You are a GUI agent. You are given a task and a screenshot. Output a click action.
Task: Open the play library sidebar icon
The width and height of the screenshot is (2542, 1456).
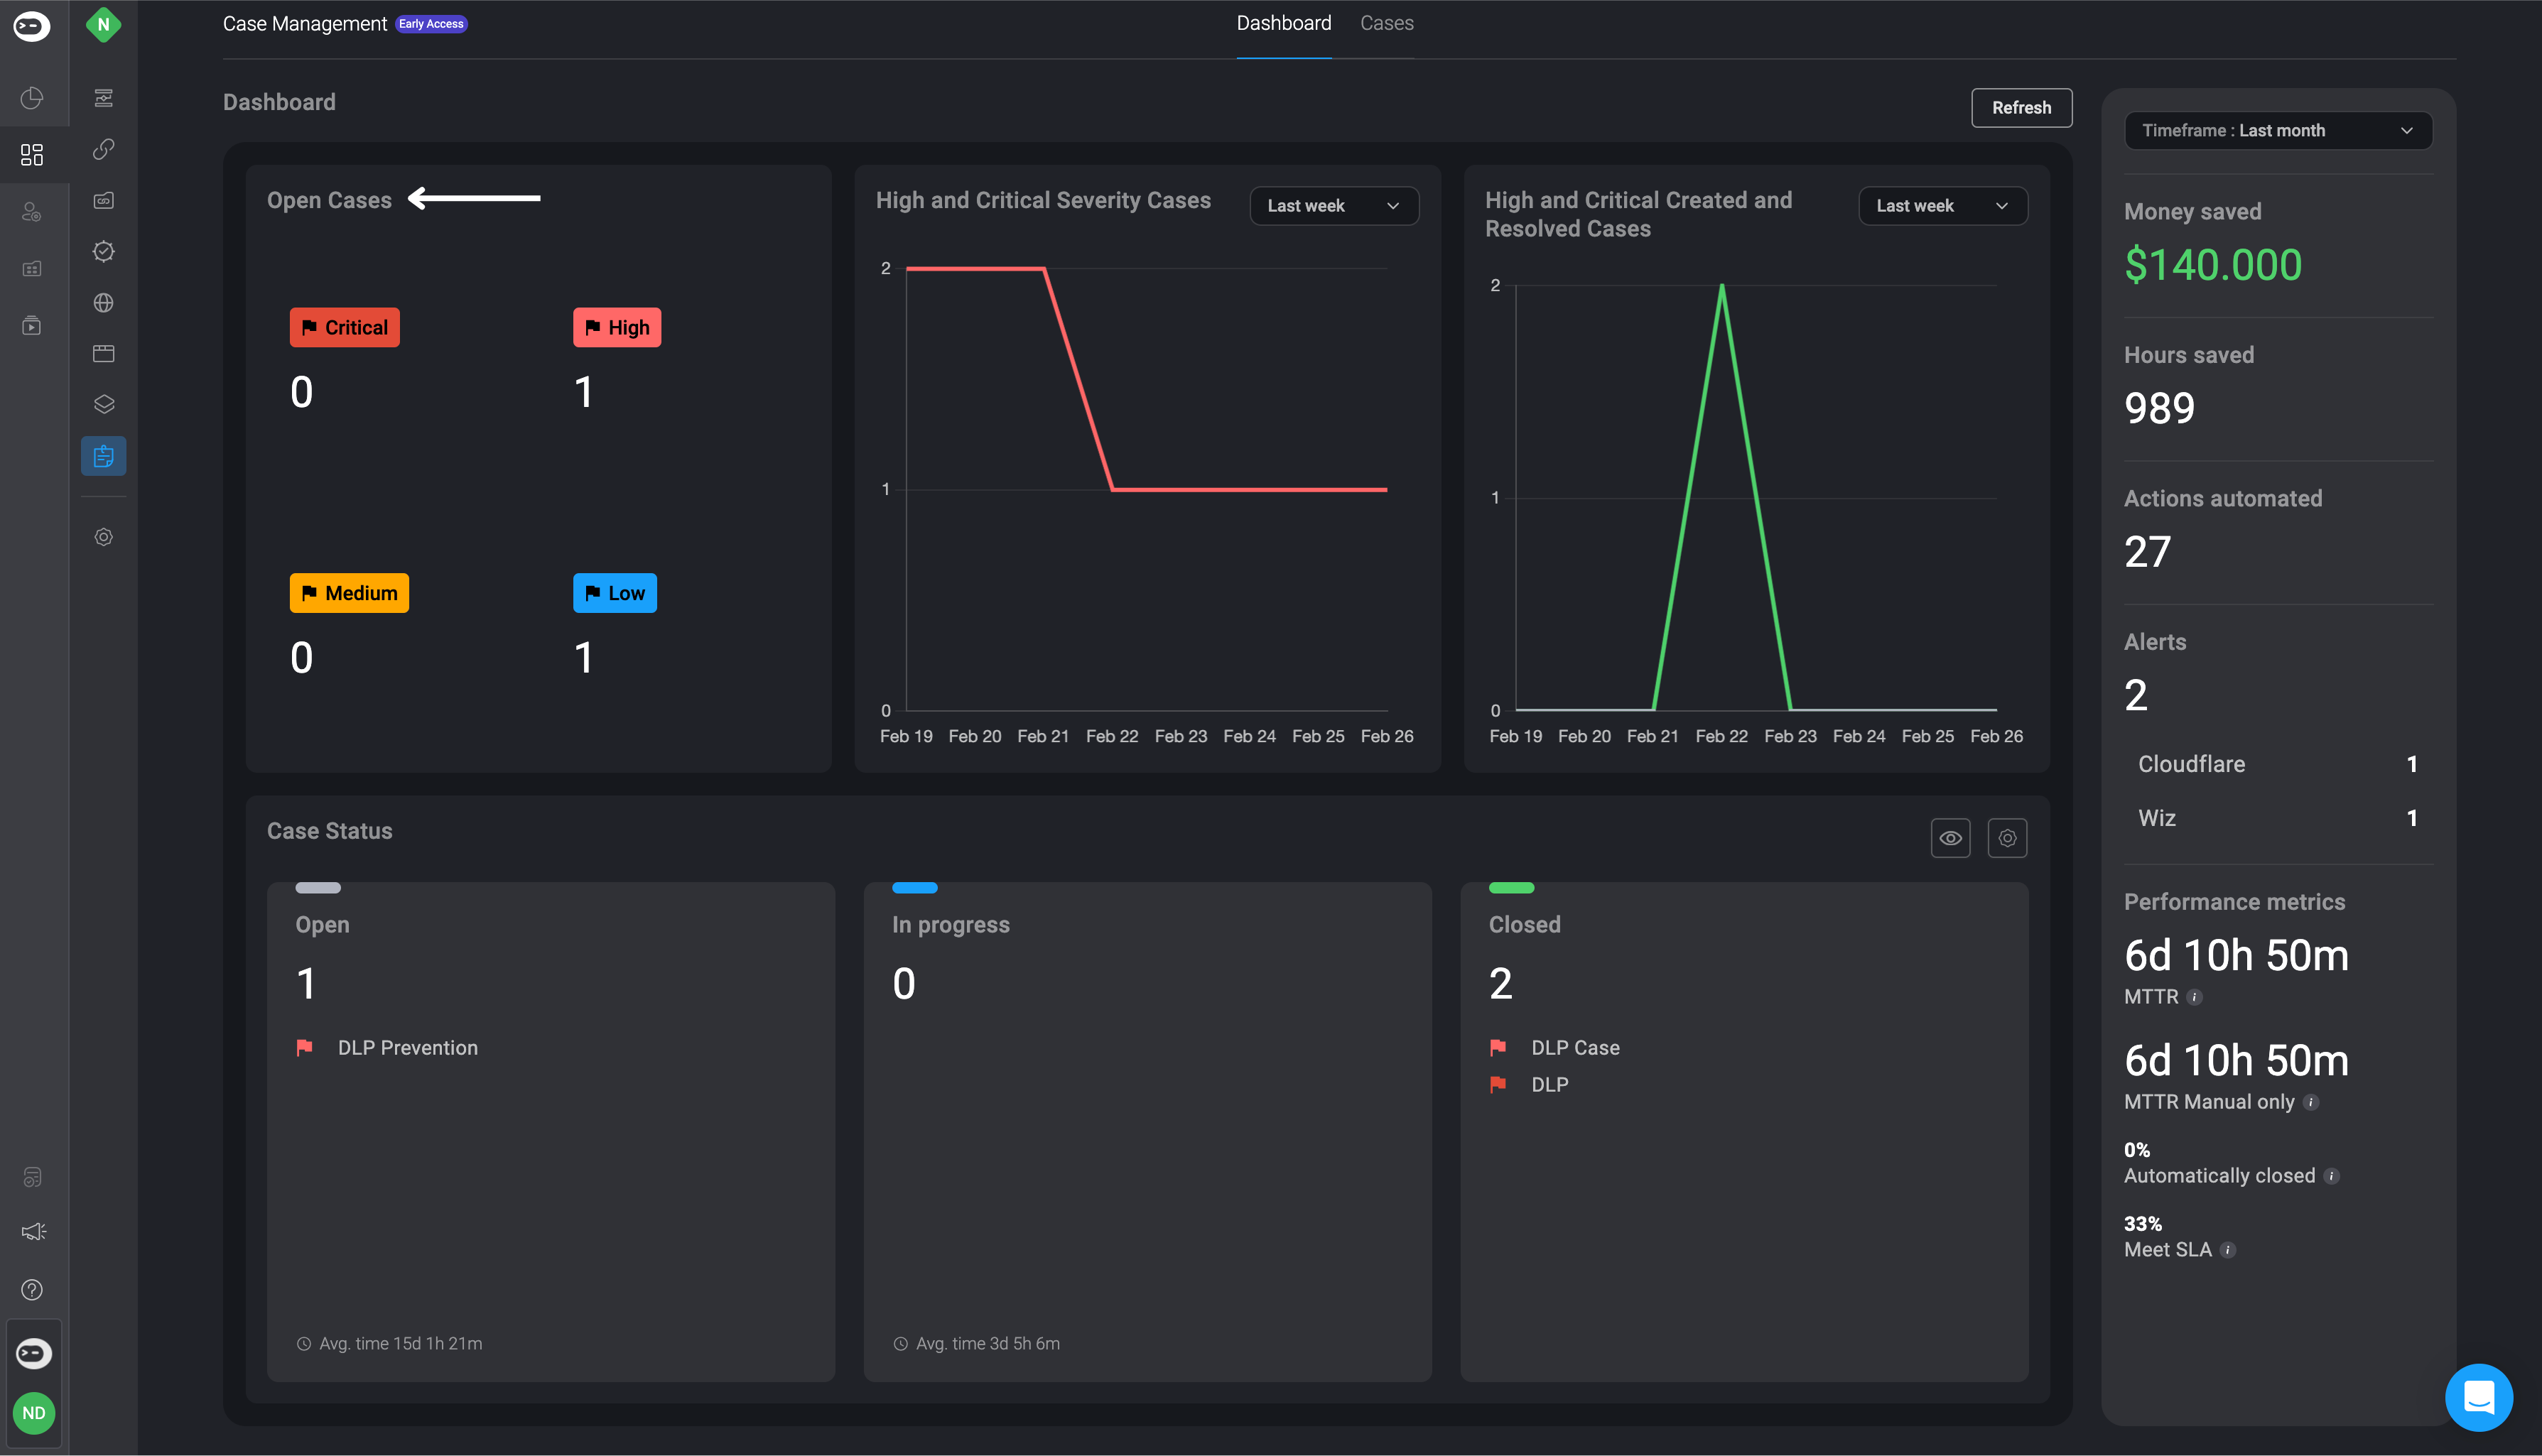[32, 326]
